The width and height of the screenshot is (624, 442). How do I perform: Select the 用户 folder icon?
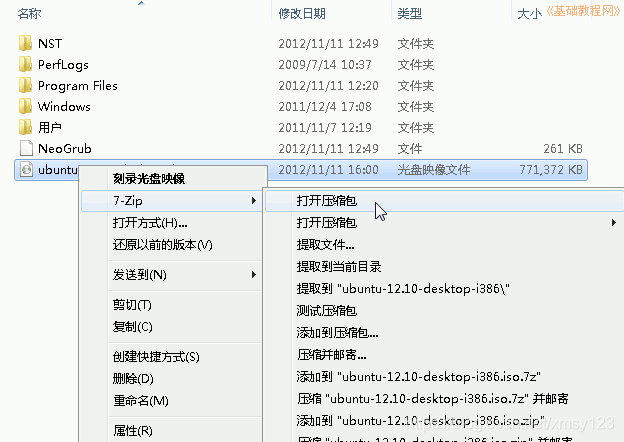pos(25,127)
